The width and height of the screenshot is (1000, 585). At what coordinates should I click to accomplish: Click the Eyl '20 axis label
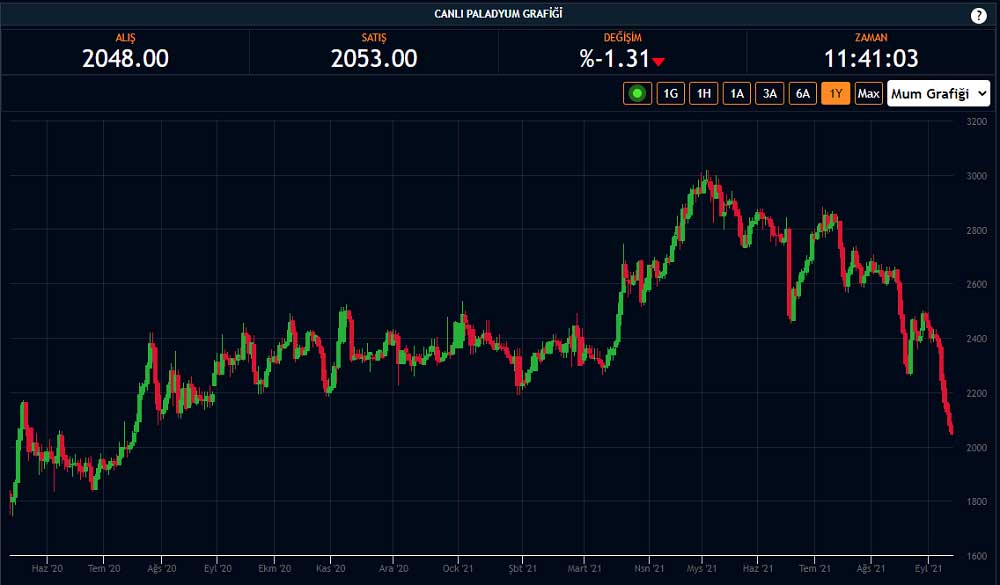[217, 568]
